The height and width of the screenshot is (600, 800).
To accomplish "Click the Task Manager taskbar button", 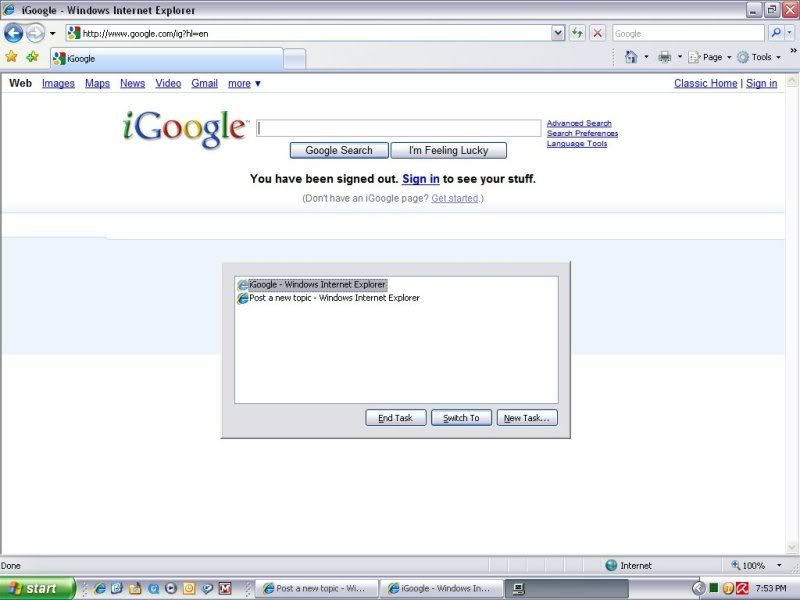I will (566, 589).
